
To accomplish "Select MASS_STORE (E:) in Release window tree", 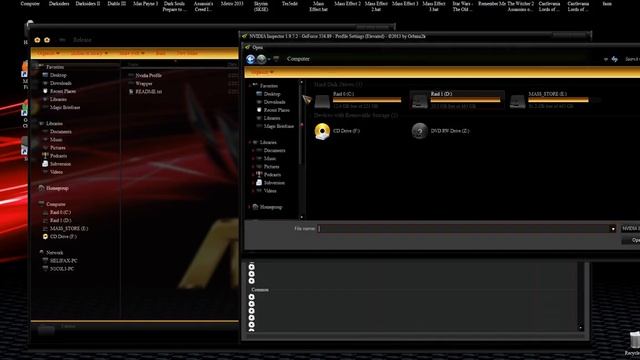I will [x=65, y=229].
